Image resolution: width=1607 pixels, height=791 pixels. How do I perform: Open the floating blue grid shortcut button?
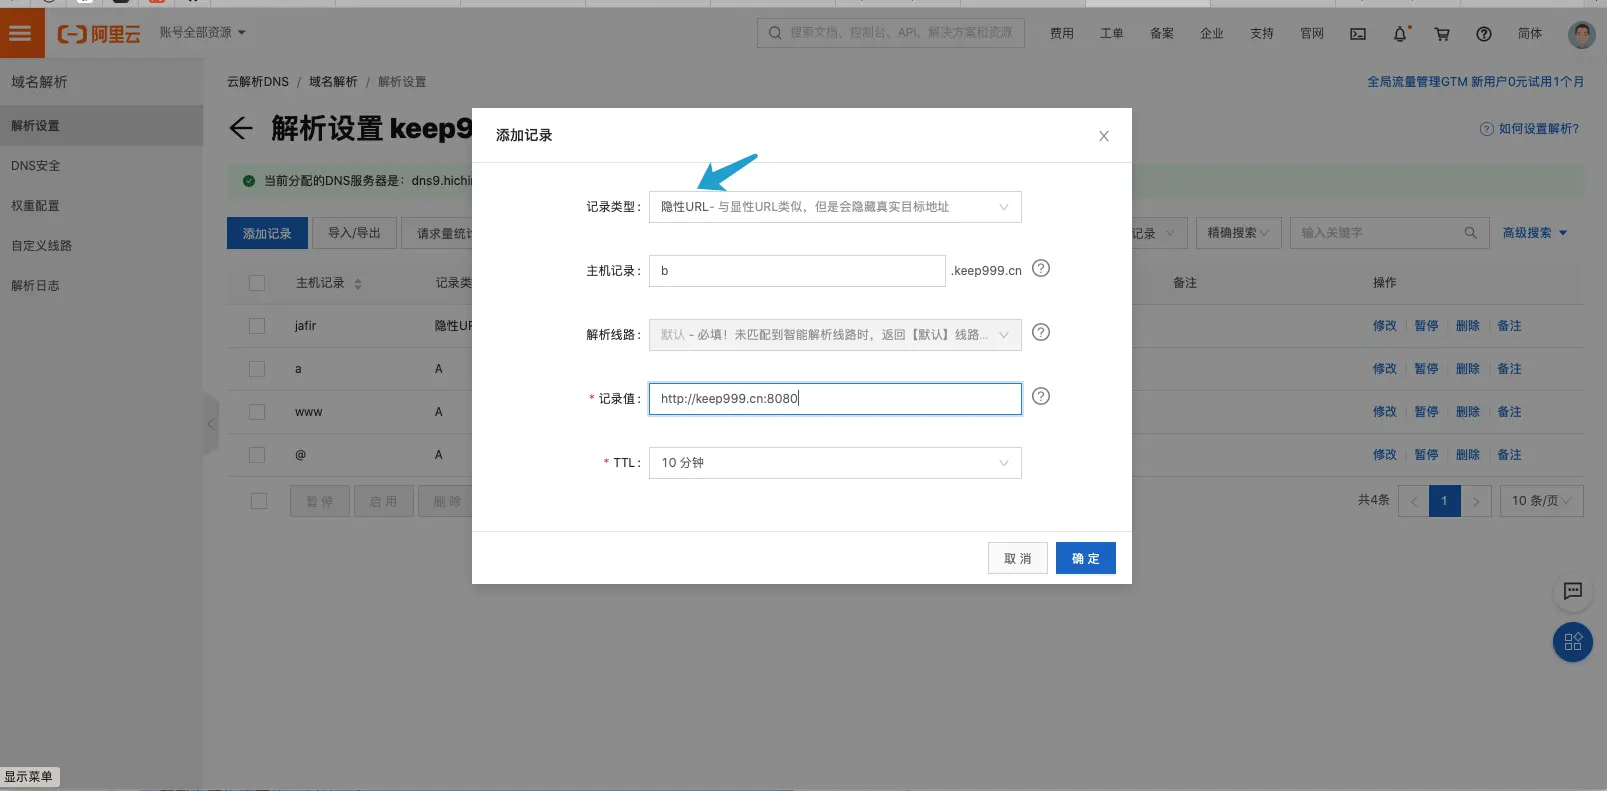pos(1573,642)
